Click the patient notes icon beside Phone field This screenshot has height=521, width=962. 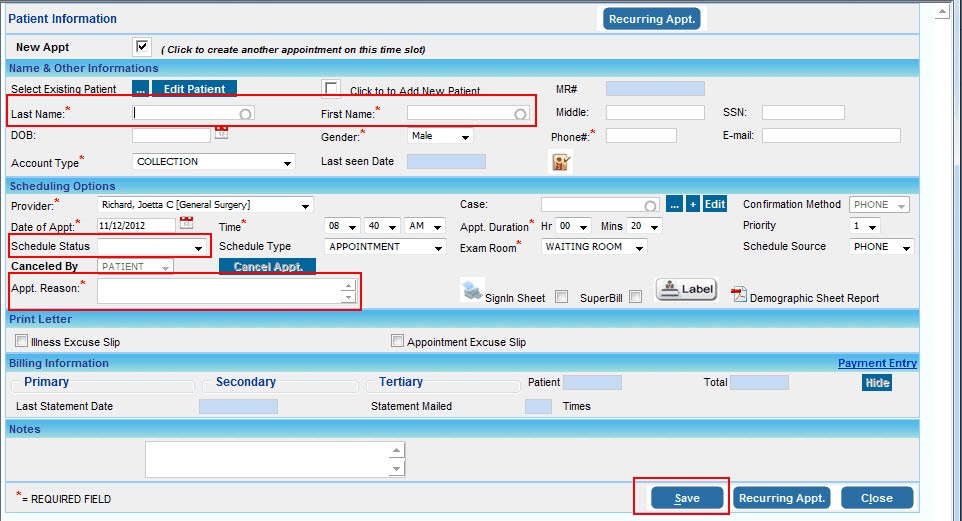coord(561,161)
